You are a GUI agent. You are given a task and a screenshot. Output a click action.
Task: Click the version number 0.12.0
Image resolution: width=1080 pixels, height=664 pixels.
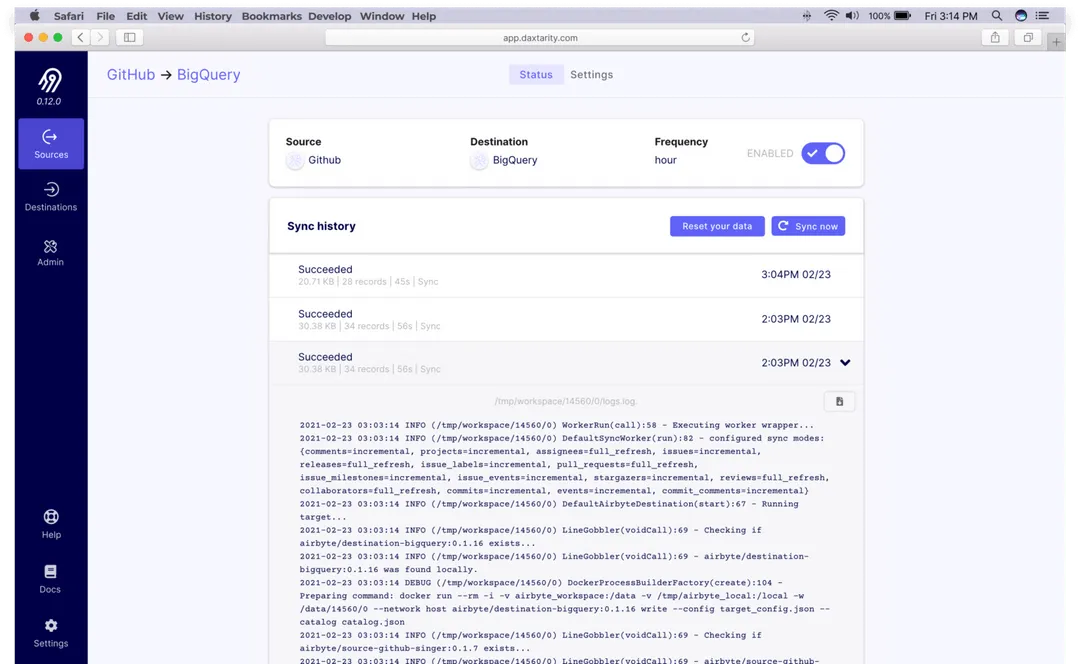click(49, 101)
